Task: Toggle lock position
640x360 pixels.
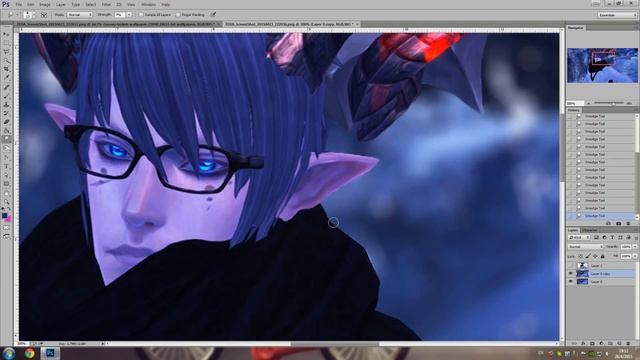Action: click(x=595, y=256)
